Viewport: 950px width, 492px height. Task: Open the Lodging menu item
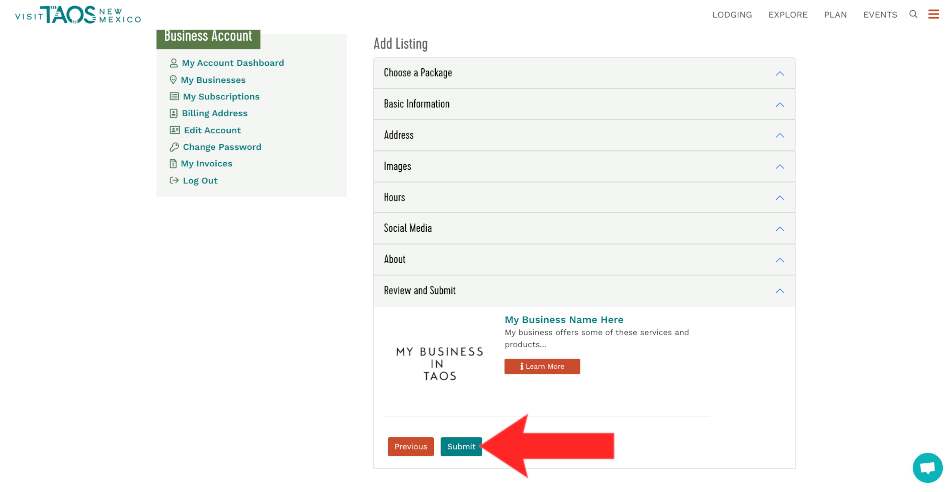click(x=732, y=15)
